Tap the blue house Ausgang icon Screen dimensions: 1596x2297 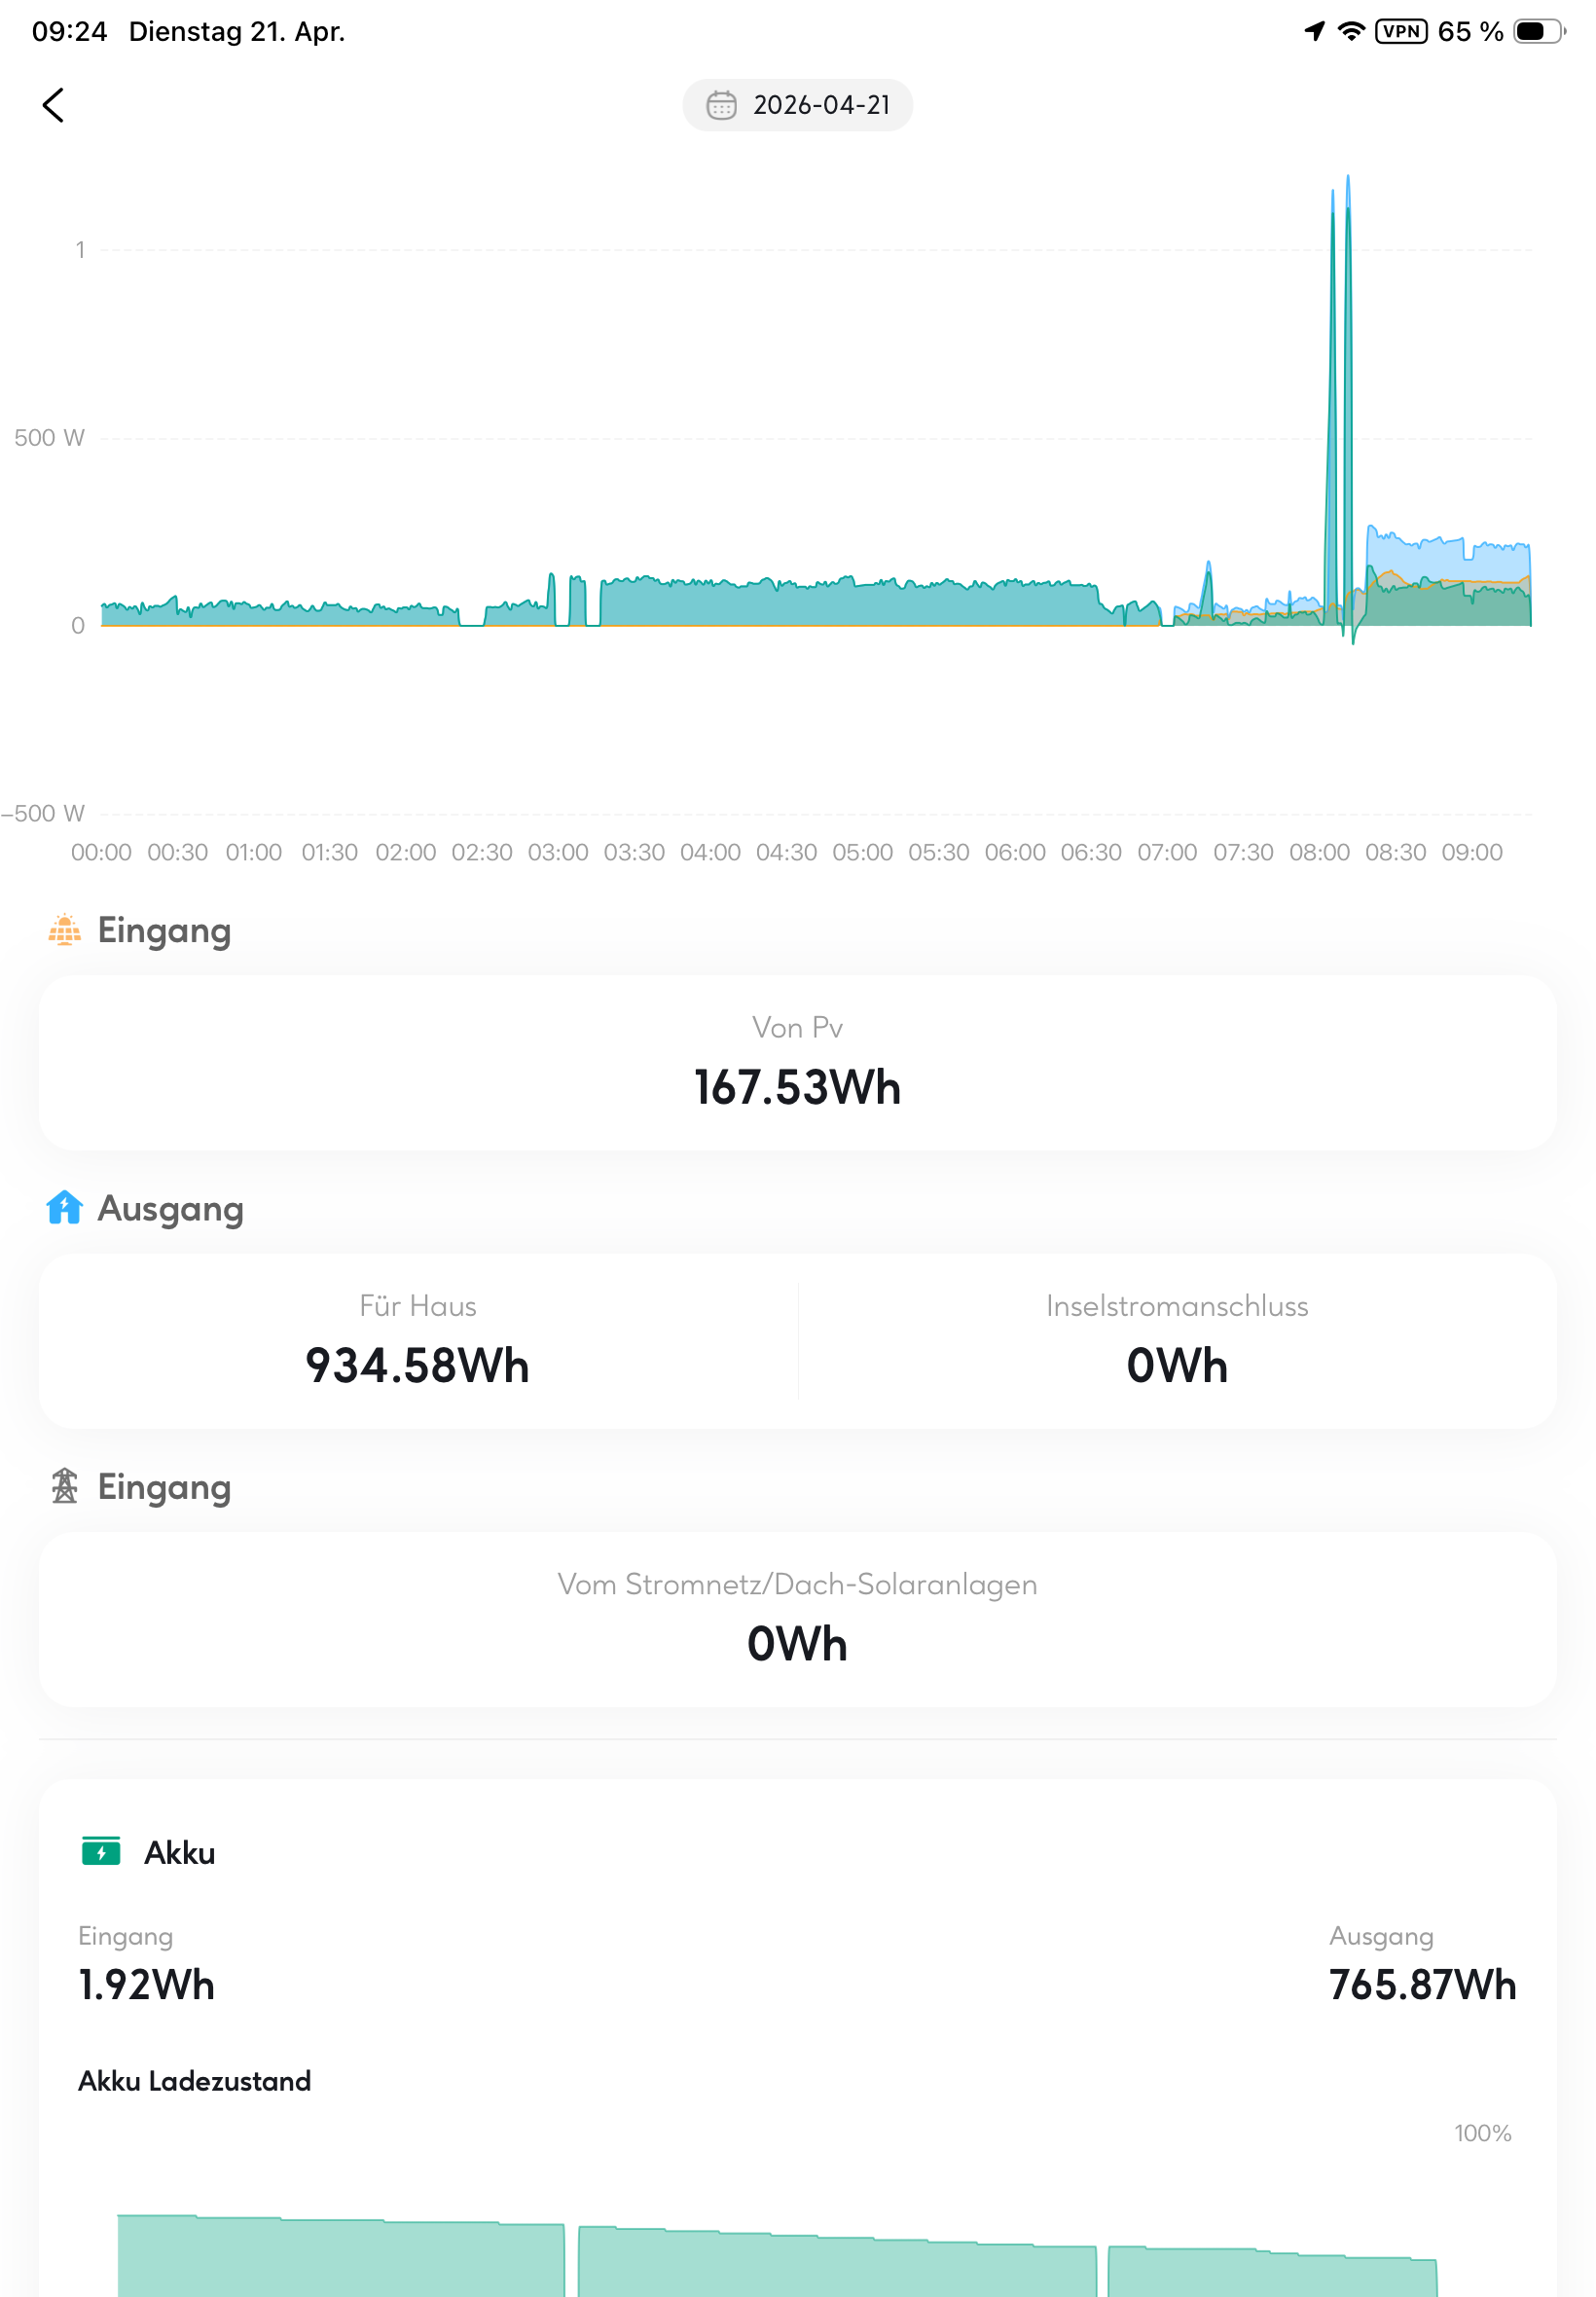click(65, 1208)
